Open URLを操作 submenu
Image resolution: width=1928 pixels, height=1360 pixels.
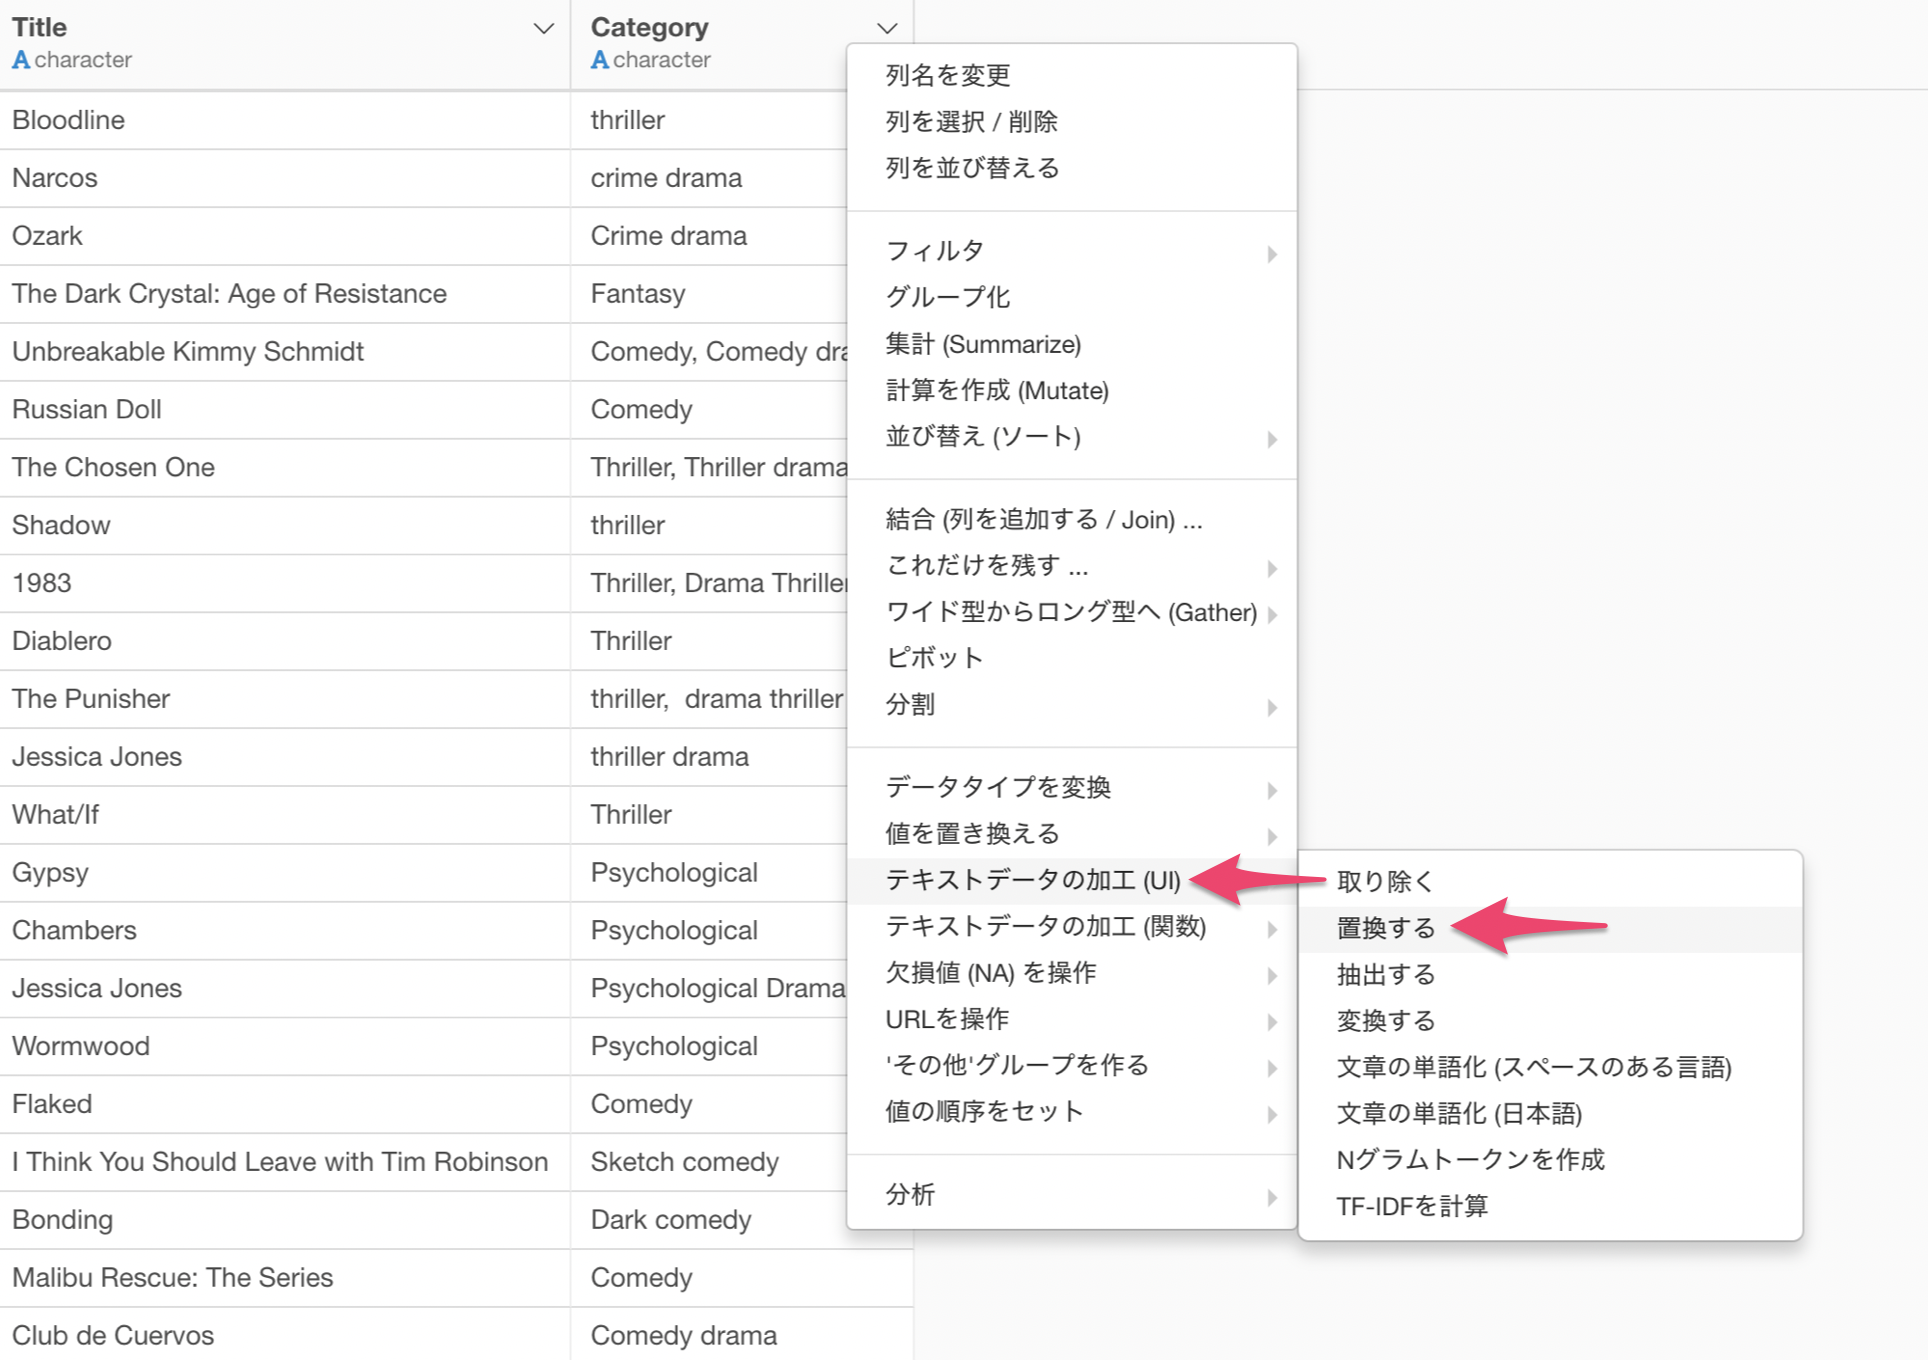pos(1072,1019)
